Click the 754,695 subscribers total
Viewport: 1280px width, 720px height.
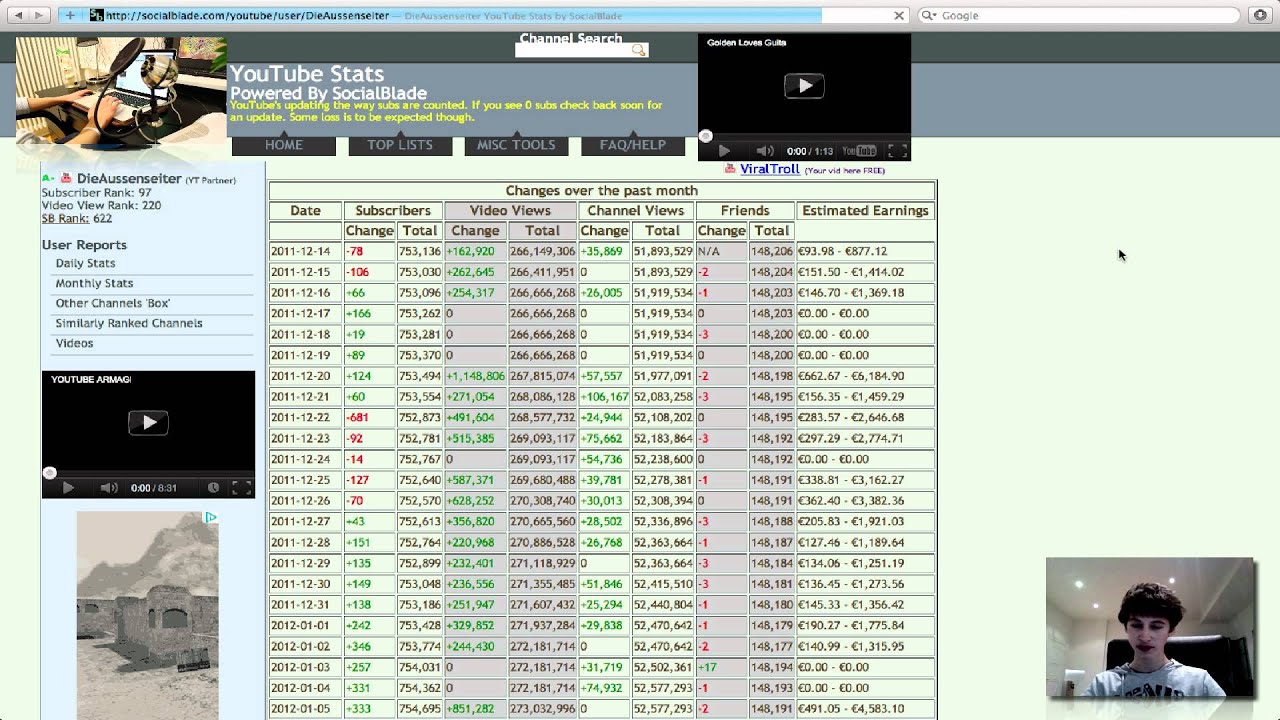coord(419,708)
